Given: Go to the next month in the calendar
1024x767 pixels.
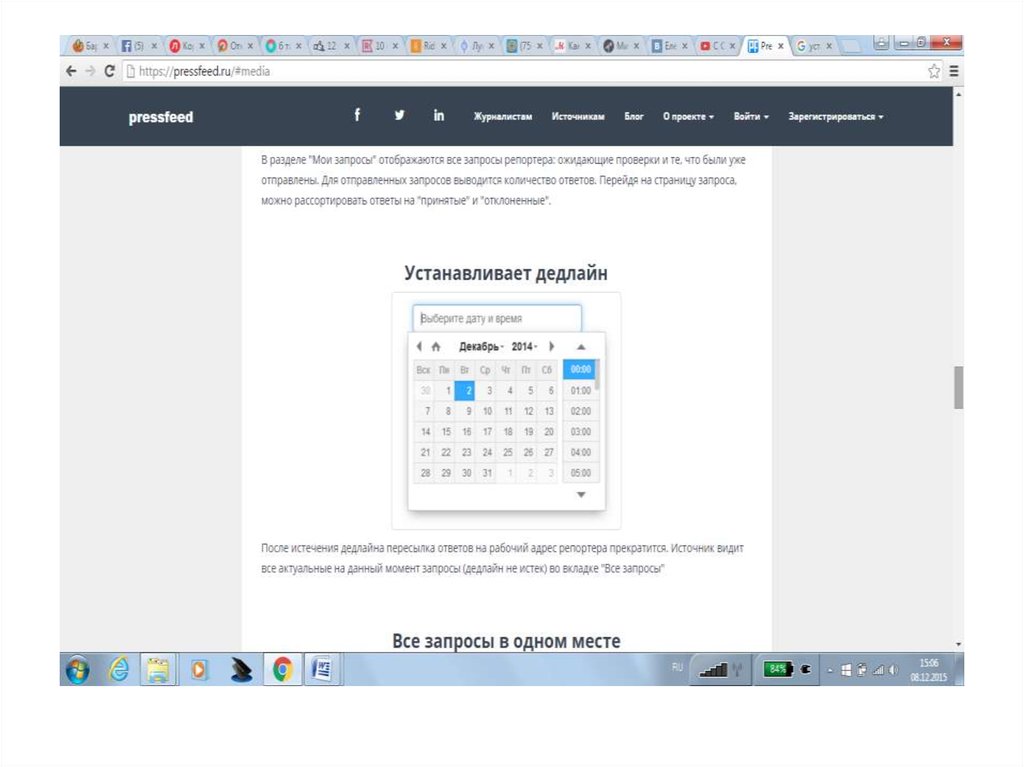Looking at the screenshot, I should coord(552,346).
